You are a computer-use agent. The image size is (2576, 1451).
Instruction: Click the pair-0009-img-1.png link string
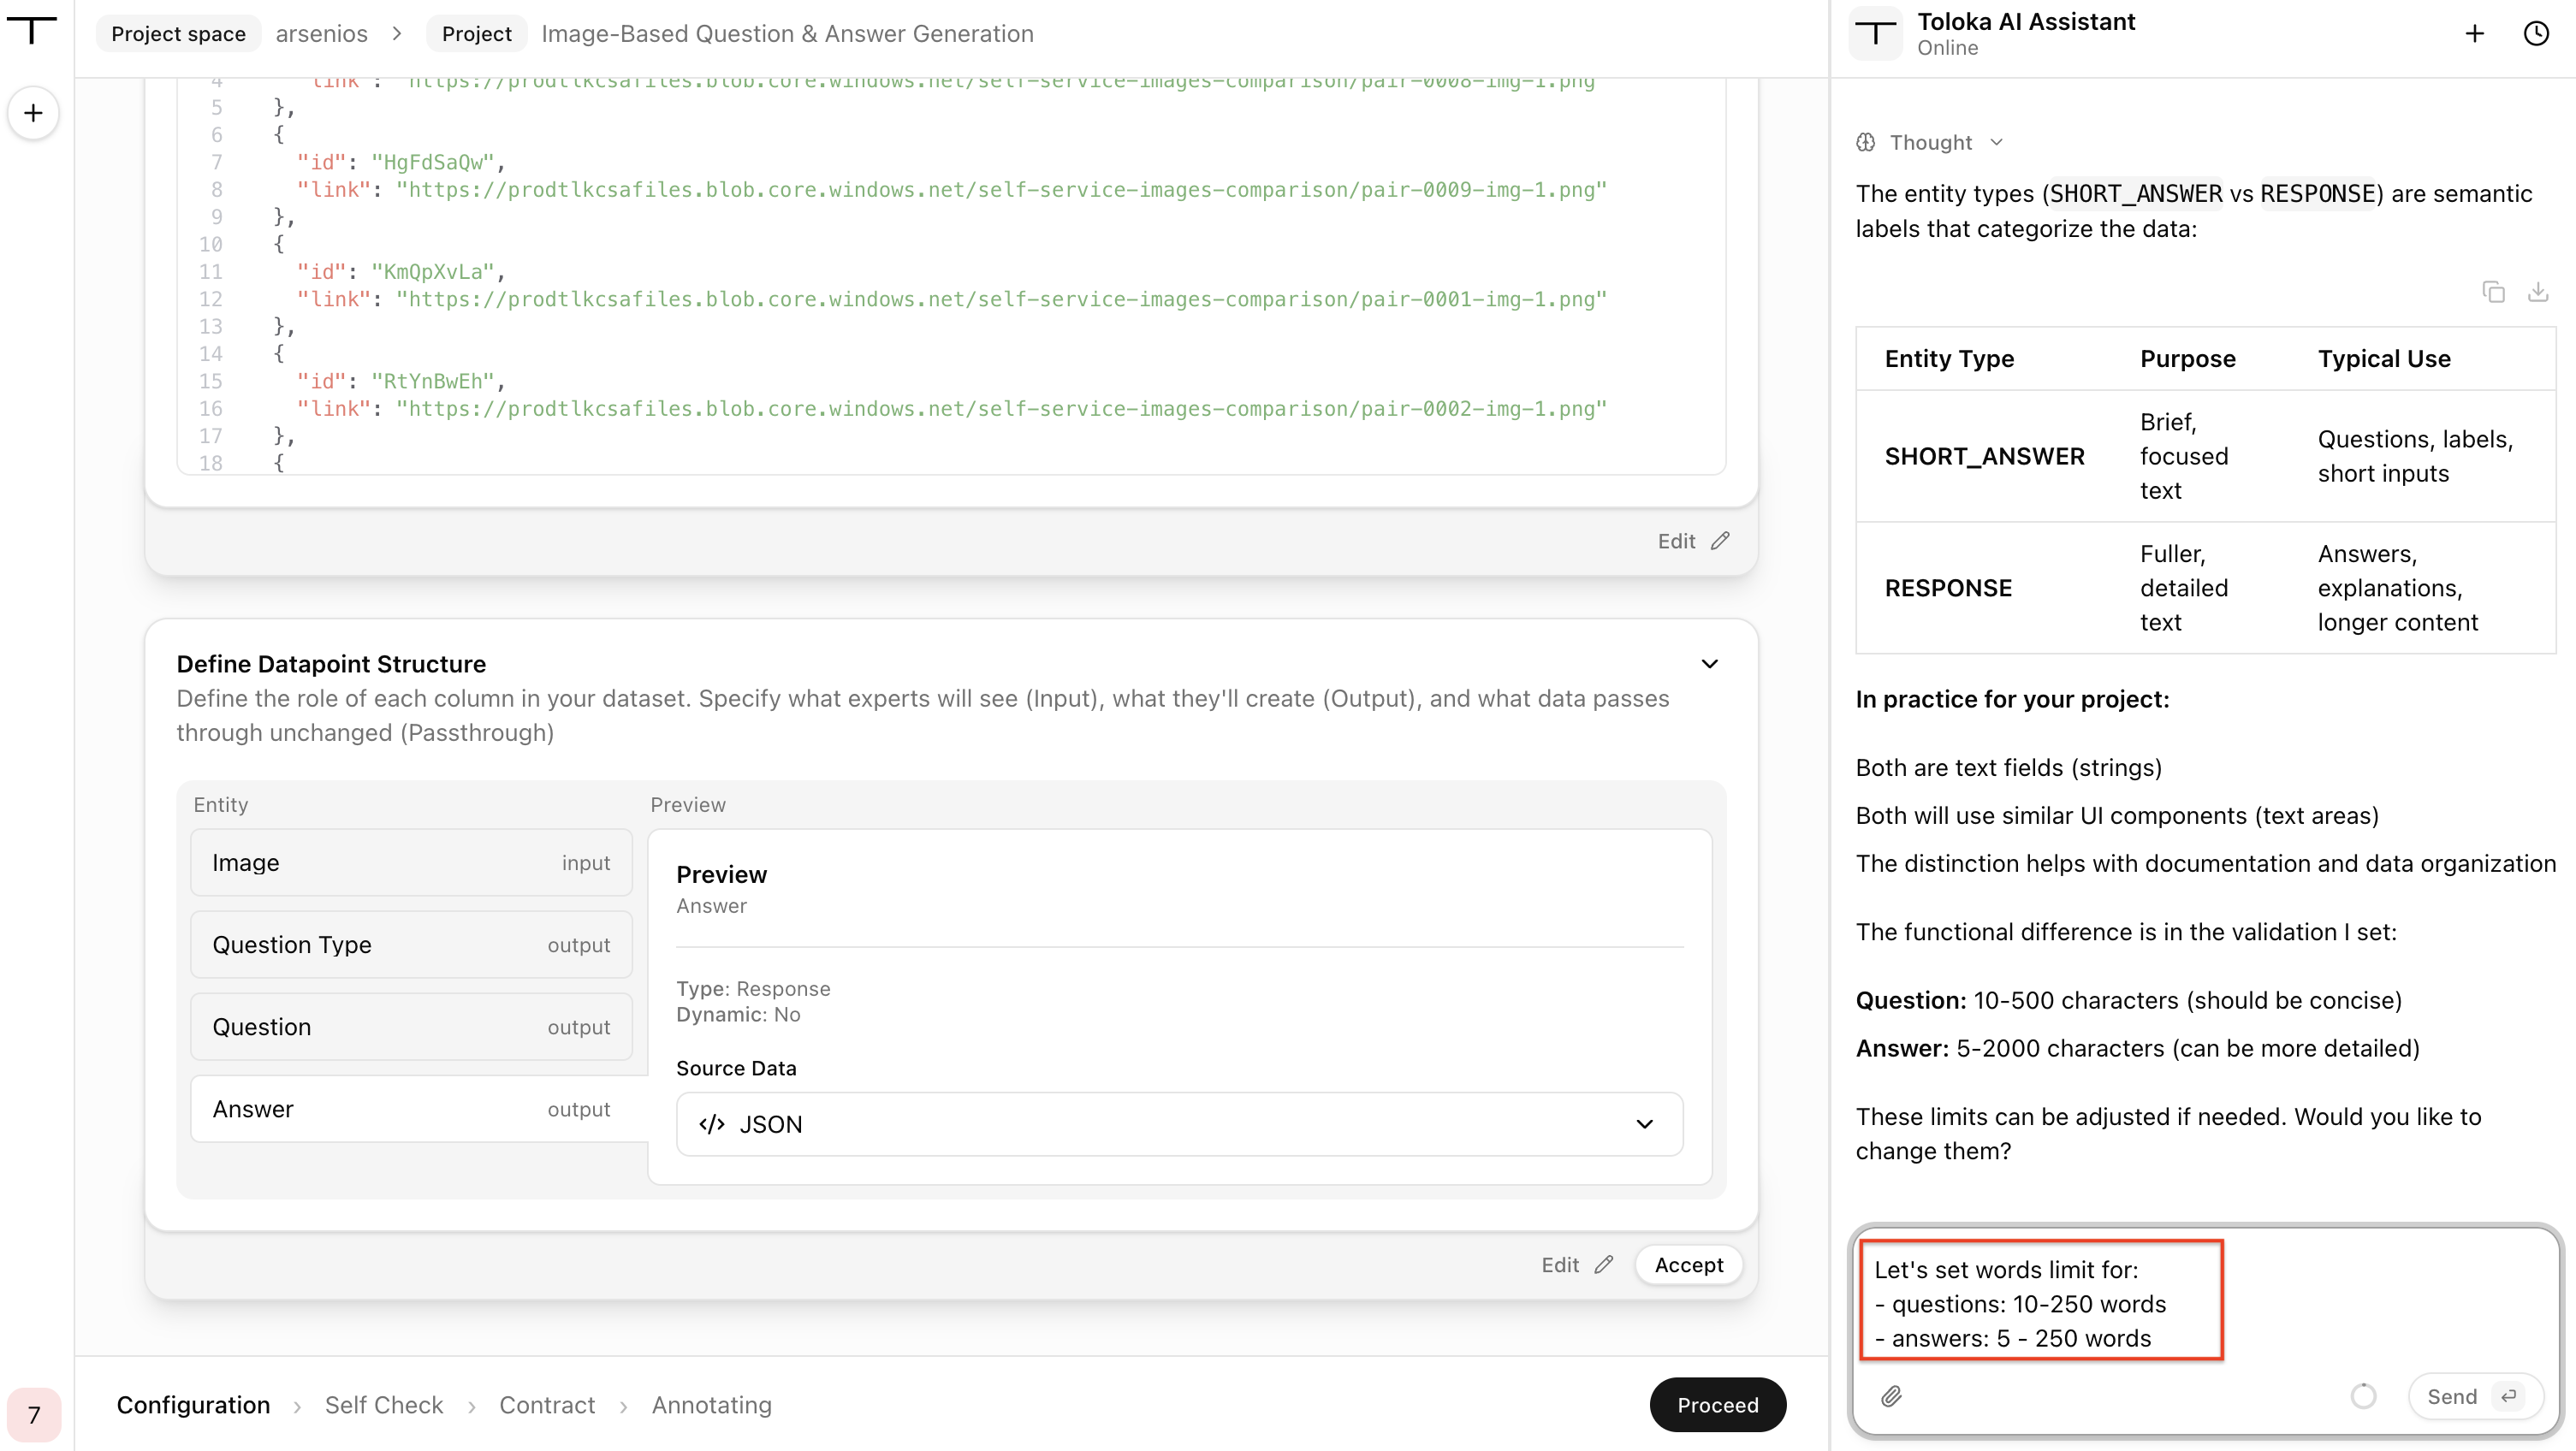tap(1001, 190)
